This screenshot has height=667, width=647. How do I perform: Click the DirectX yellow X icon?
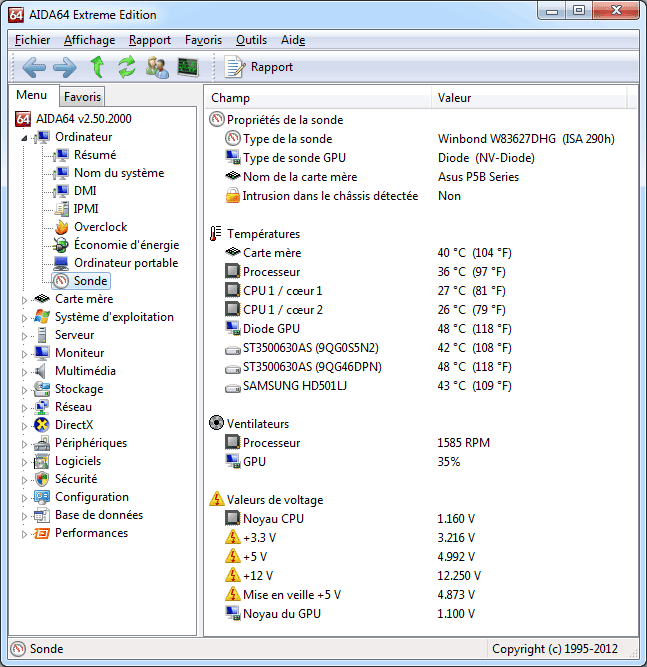click(x=42, y=425)
